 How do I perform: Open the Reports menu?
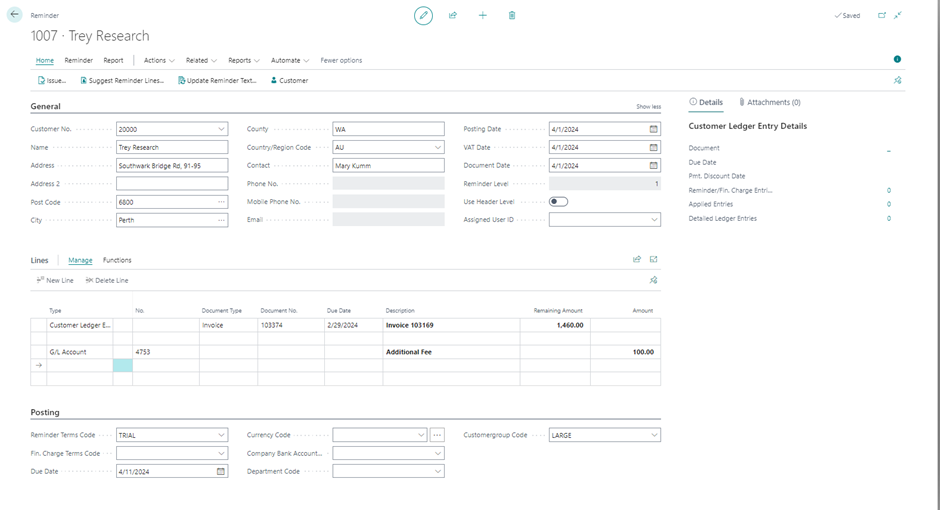243,61
